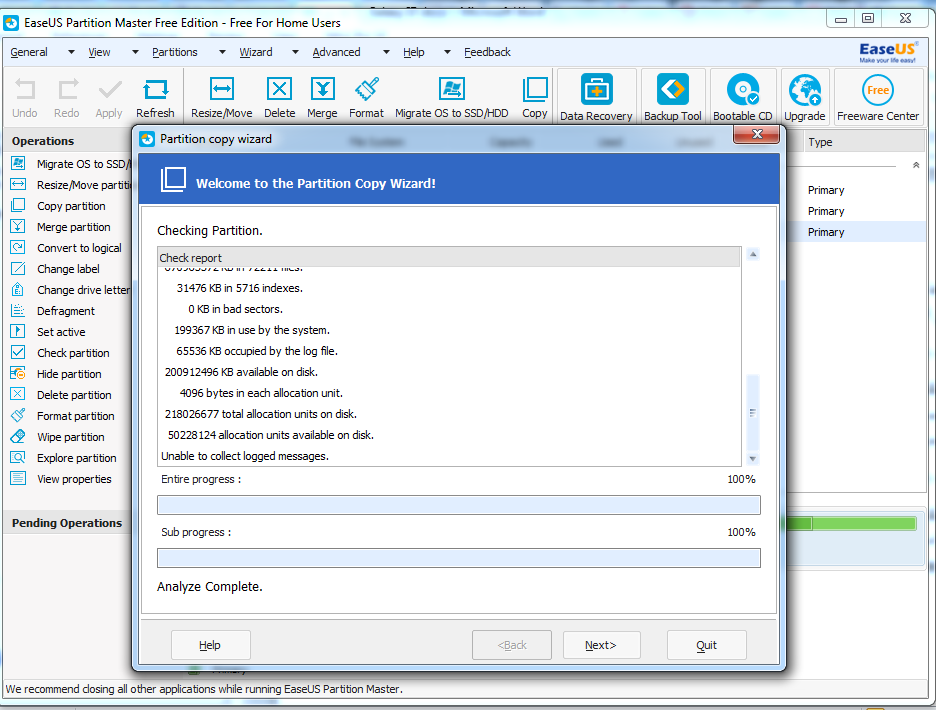Click the green disk usage bar
936x710 pixels.
851,524
